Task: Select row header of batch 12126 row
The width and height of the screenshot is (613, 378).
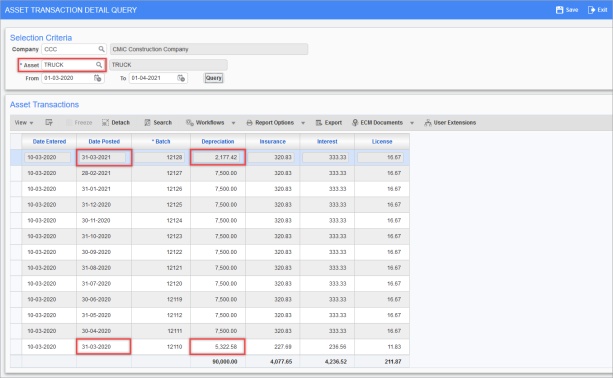Action: pos(16,189)
